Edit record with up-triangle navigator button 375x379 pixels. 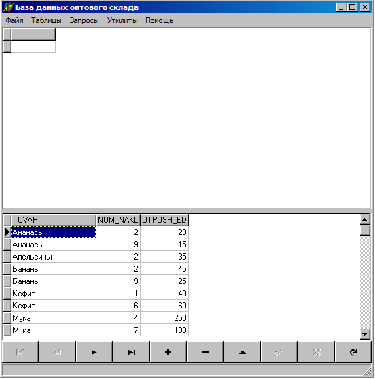(x=242, y=352)
